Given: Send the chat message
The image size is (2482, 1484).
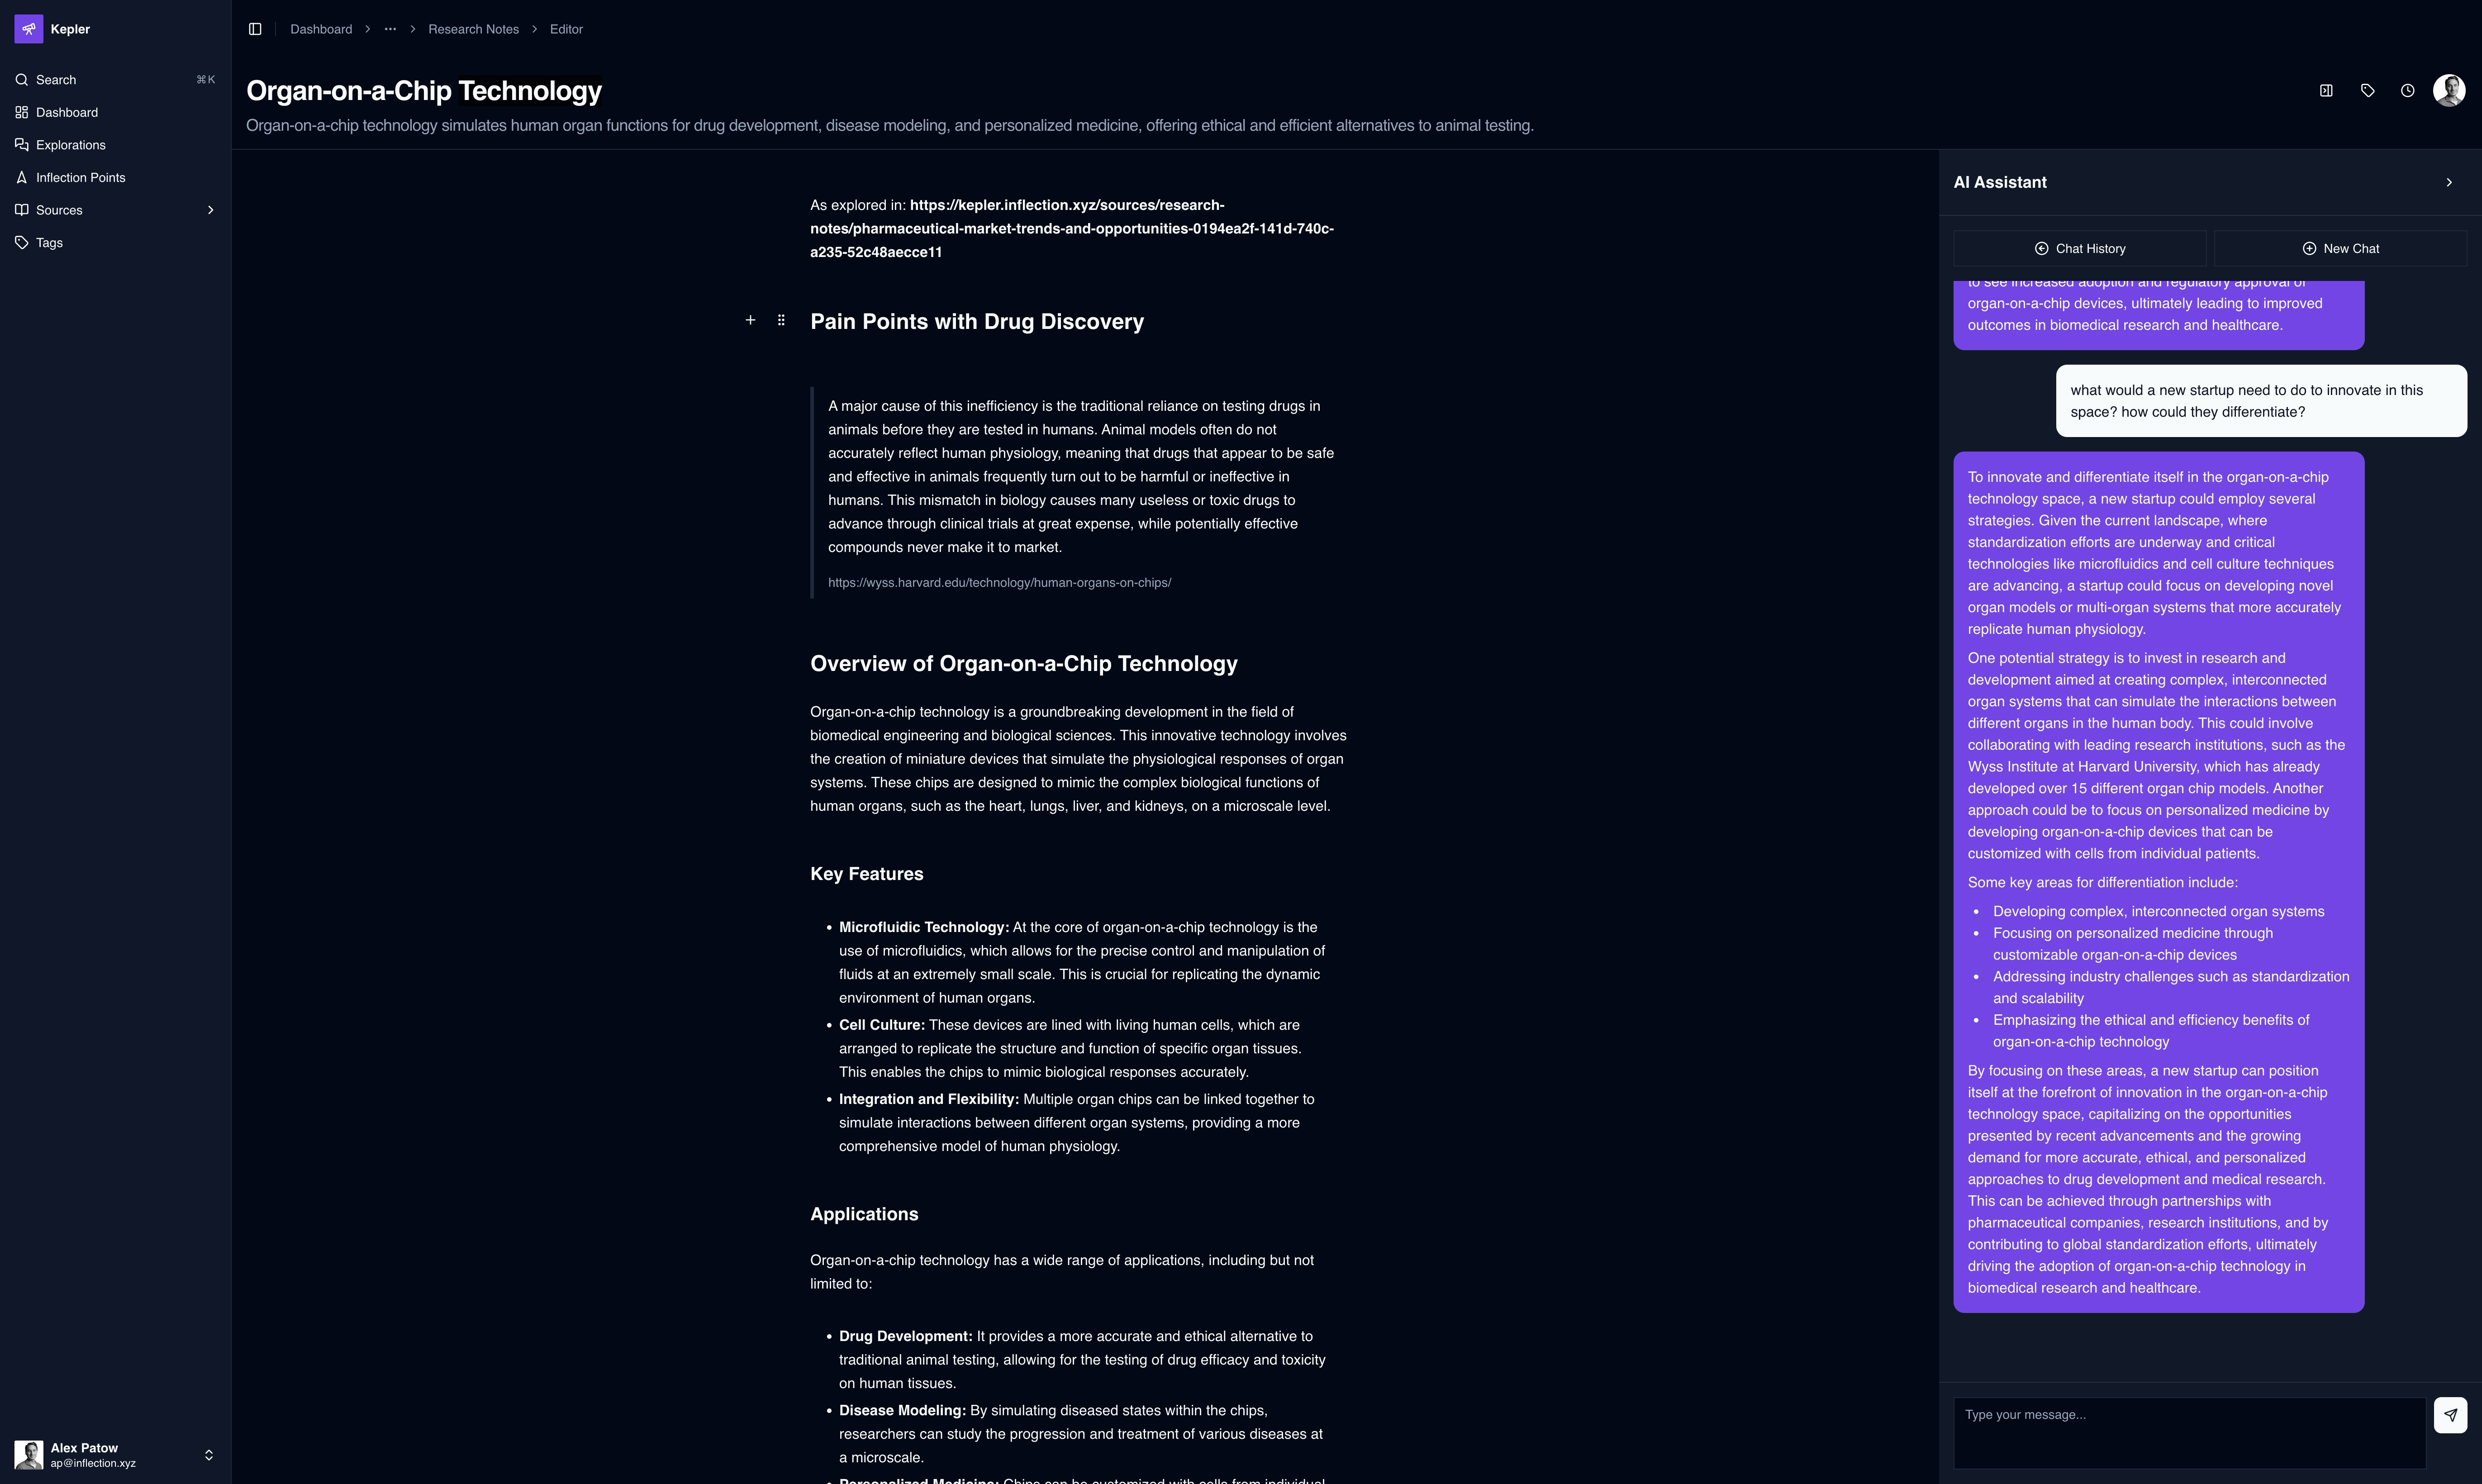Looking at the screenshot, I should [x=2450, y=1415].
